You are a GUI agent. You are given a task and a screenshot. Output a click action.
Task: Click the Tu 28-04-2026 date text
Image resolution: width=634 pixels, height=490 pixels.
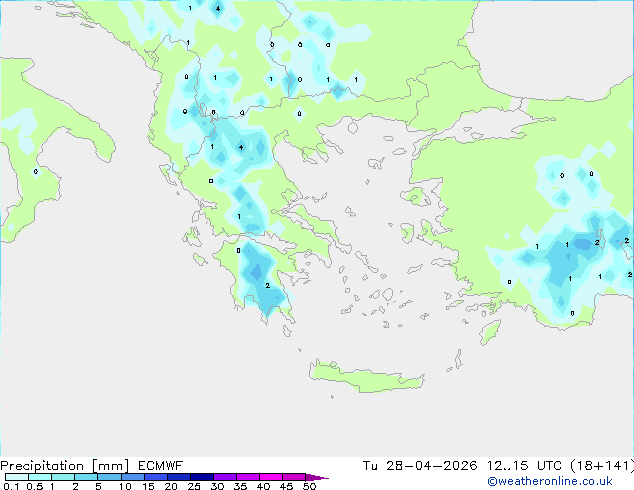click(420, 466)
